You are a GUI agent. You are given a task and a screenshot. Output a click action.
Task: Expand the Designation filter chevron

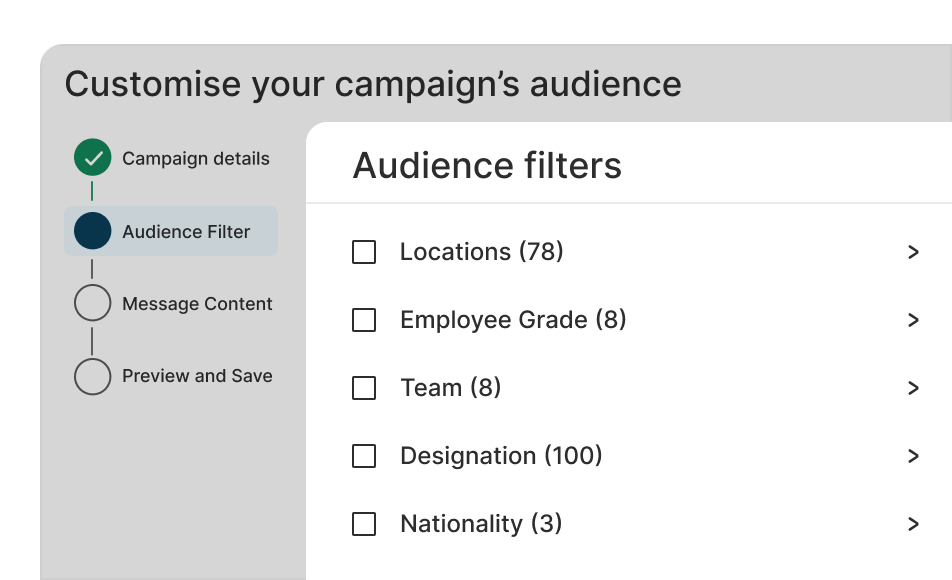pos(913,456)
